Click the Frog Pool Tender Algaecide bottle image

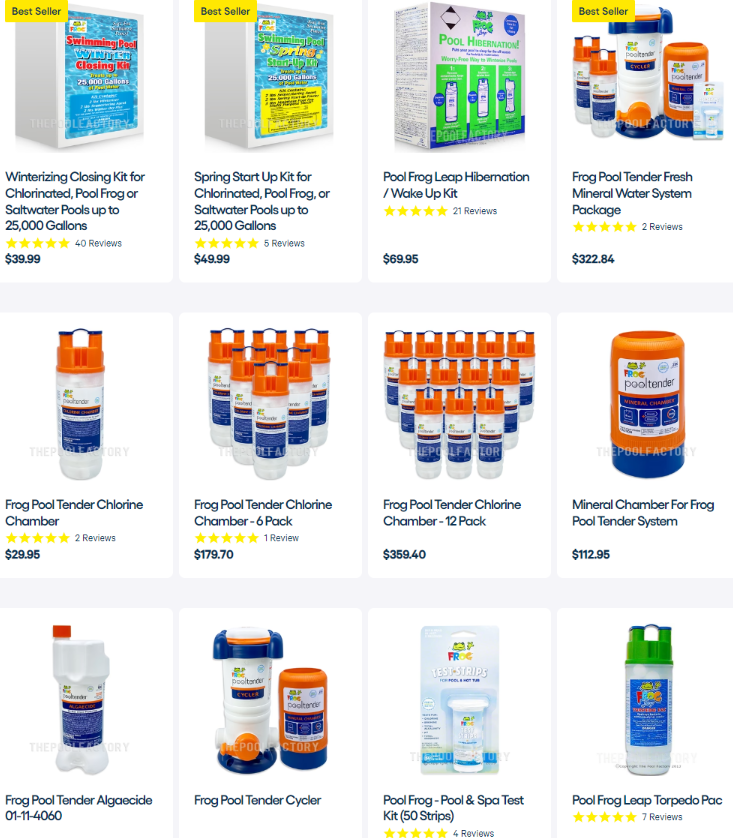80,699
